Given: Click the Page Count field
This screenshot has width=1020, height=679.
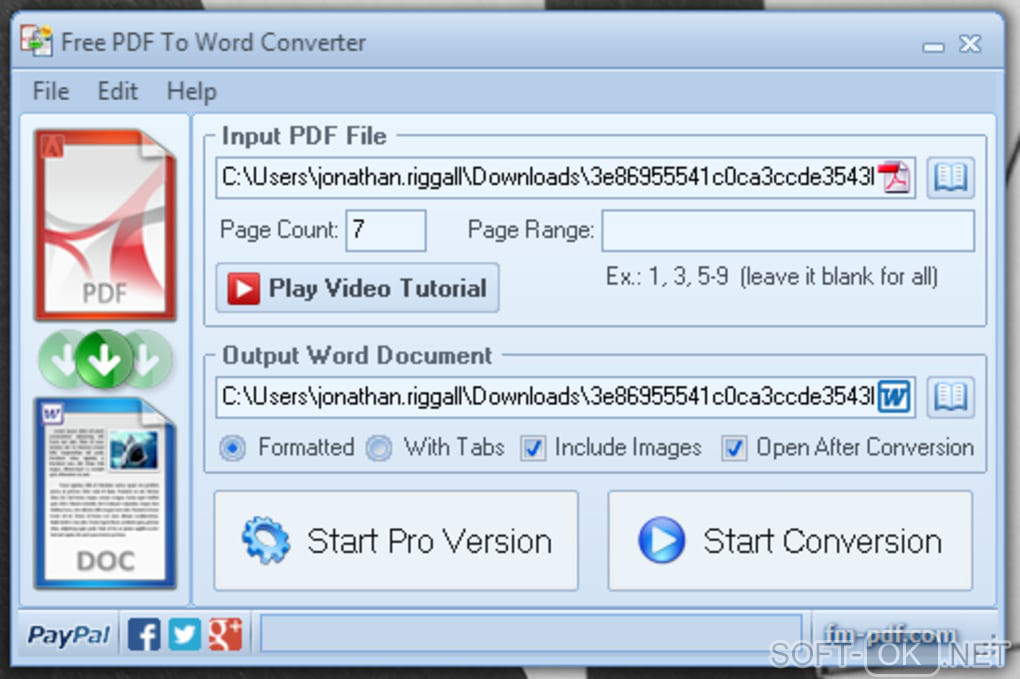Looking at the screenshot, I should pos(386,230).
